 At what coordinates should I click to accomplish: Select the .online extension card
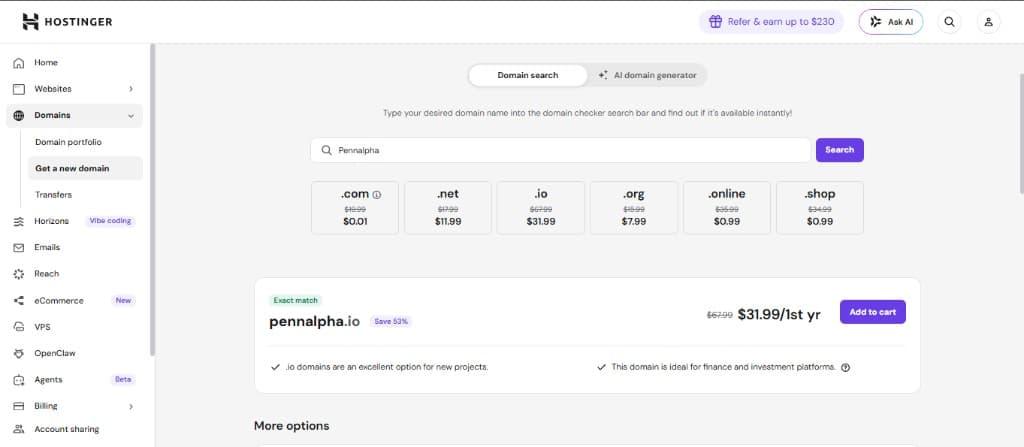click(727, 208)
